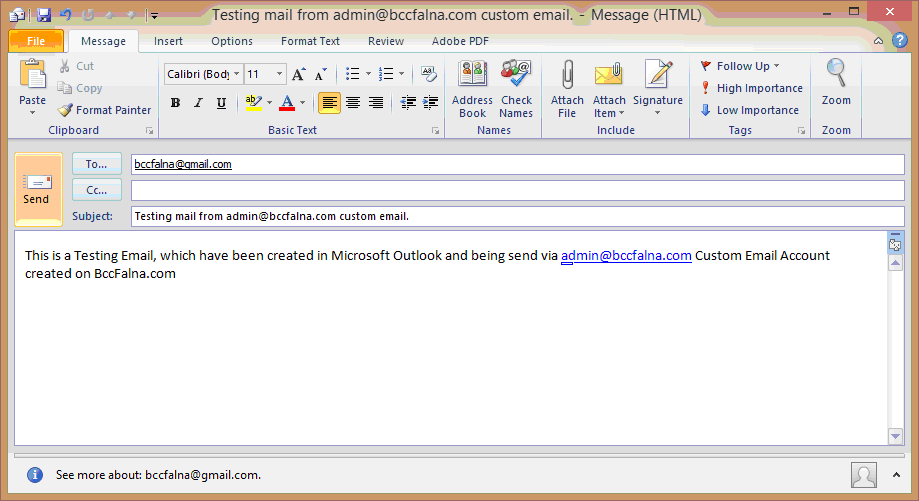This screenshot has width=919, height=501.
Task: Send the email
Action: [x=38, y=189]
